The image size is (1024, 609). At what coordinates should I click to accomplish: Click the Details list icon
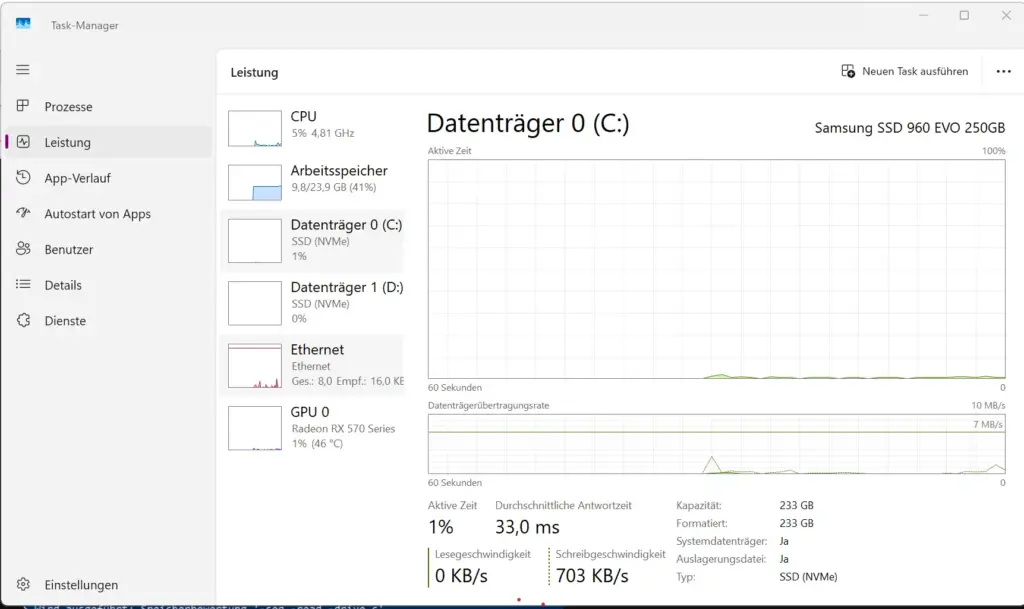pyautogui.click(x=23, y=285)
